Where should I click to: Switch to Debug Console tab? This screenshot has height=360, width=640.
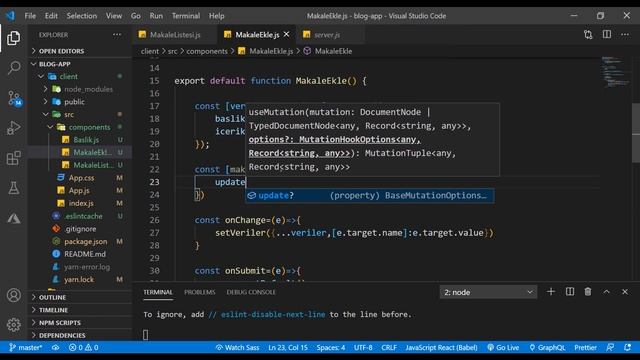[251, 292]
